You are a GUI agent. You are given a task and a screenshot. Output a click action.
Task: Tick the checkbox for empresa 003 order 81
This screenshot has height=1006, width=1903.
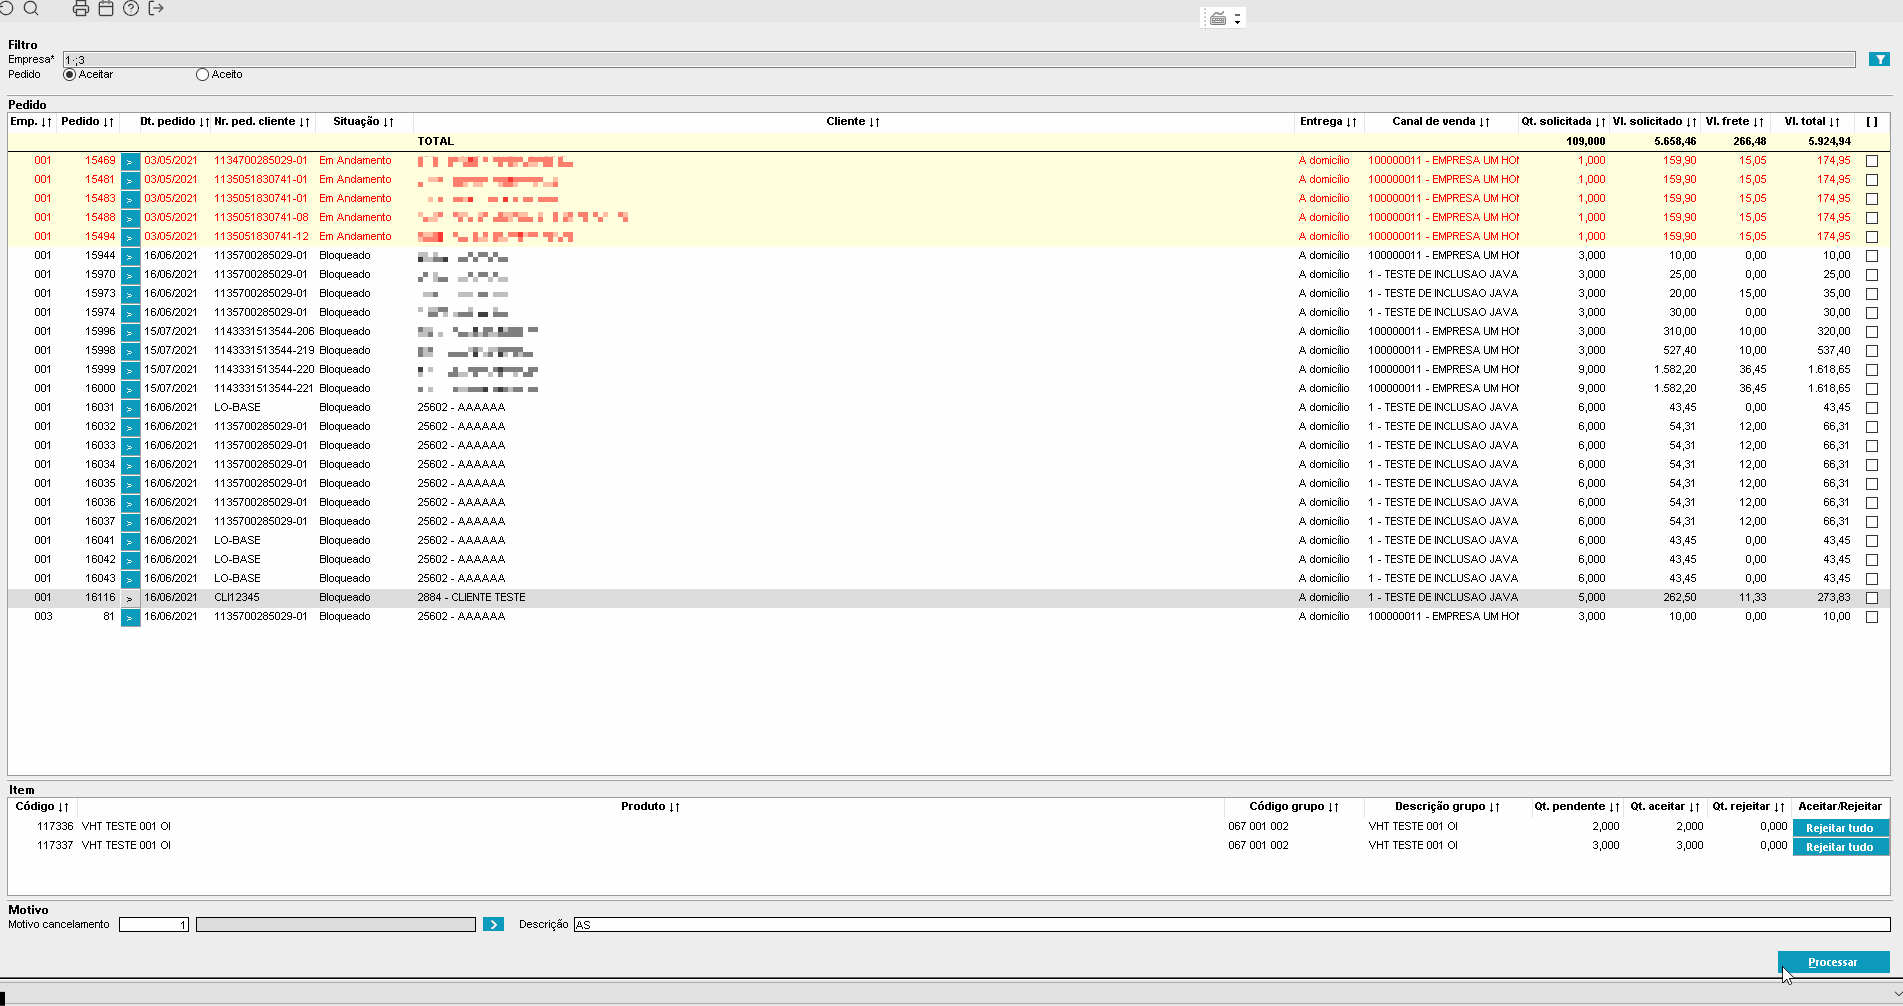coord(1872,617)
